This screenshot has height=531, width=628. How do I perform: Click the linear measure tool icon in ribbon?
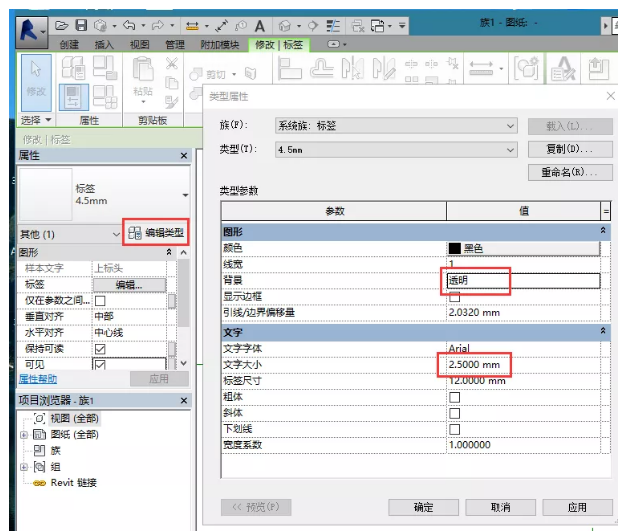coord(481,68)
